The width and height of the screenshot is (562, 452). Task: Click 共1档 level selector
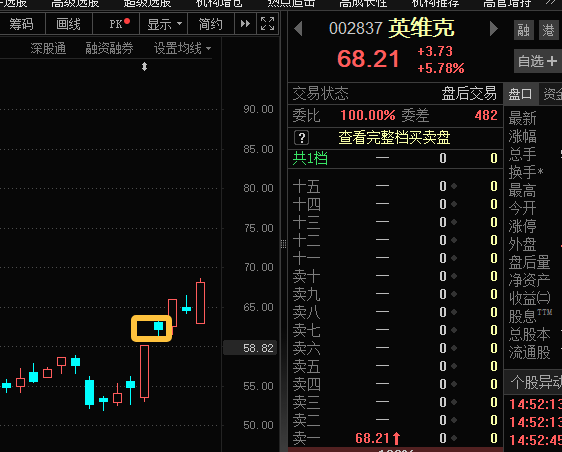pos(310,158)
